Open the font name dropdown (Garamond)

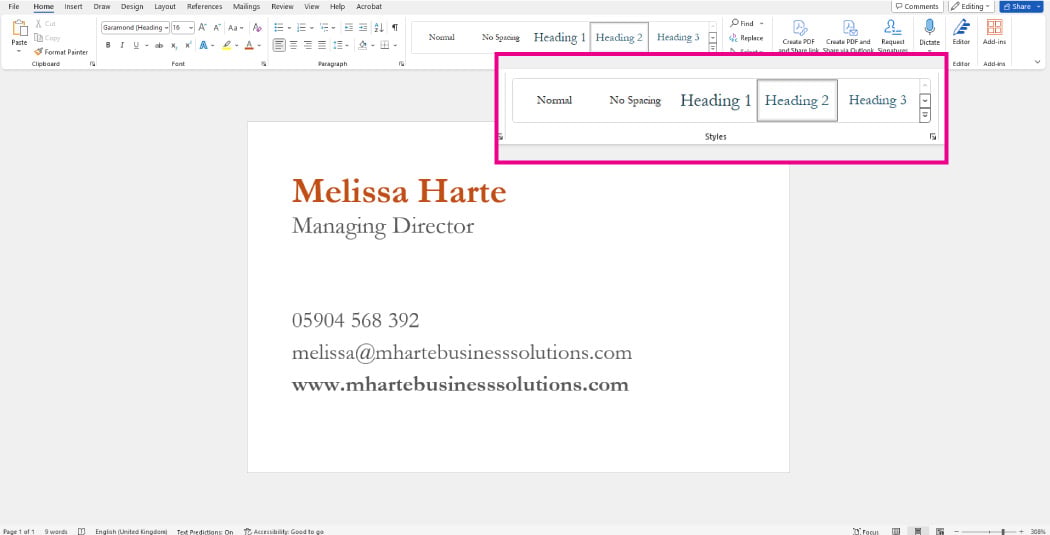point(166,27)
